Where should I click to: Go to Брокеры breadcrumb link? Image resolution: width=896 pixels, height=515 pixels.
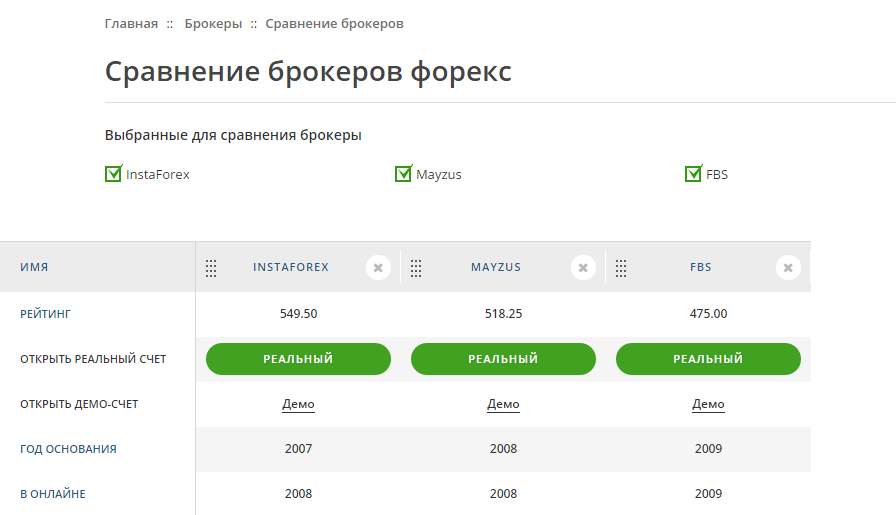pyautogui.click(x=213, y=24)
